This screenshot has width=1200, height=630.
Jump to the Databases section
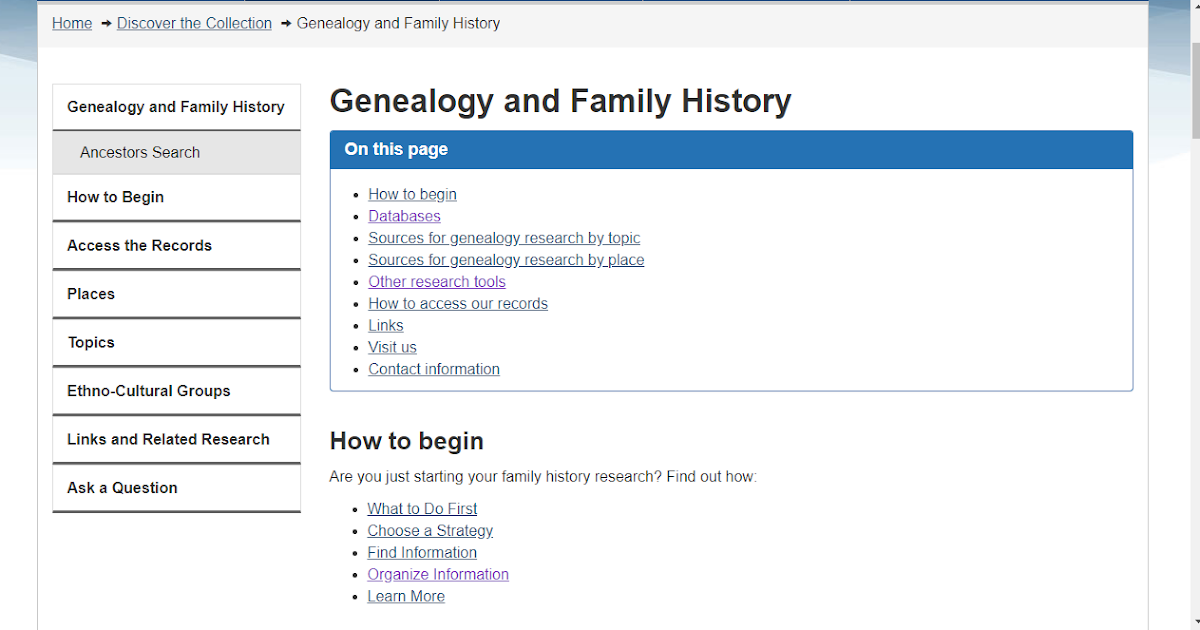tap(404, 215)
